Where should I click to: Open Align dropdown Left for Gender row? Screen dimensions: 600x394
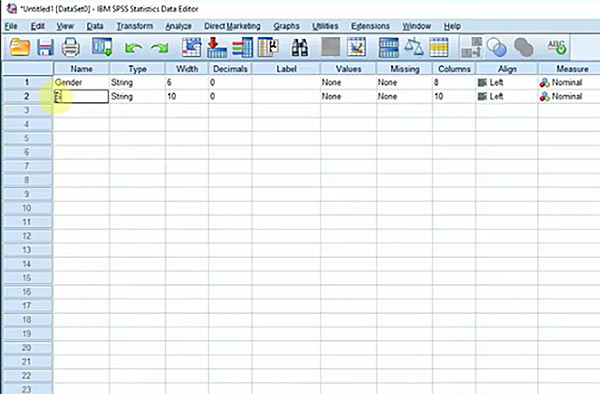pos(507,82)
